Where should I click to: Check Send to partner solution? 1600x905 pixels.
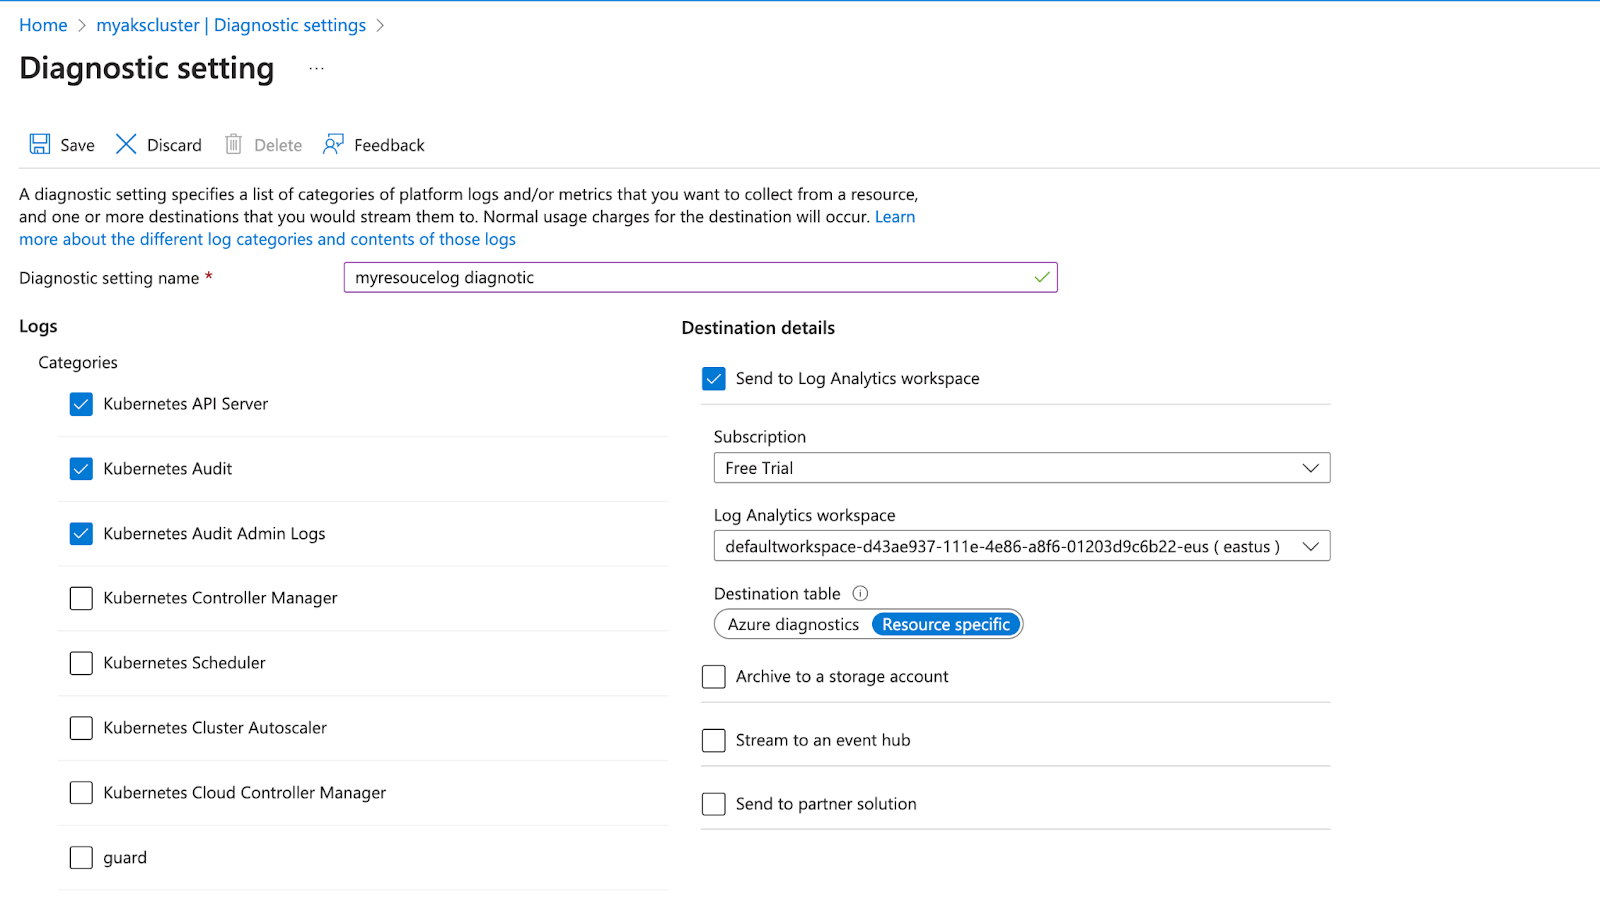[x=714, y=804]
